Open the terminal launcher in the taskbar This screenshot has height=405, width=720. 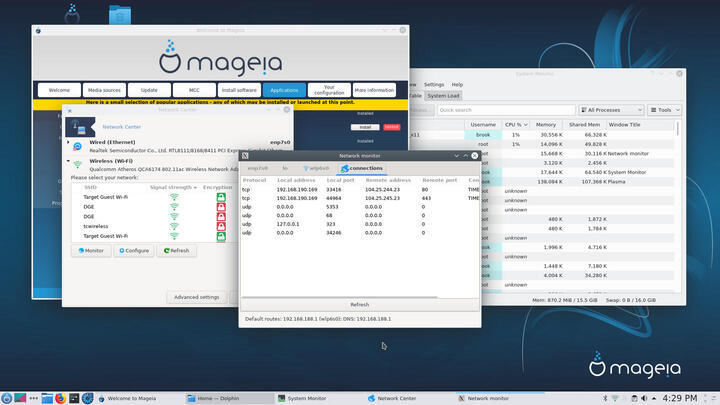(x=74, y=398)
